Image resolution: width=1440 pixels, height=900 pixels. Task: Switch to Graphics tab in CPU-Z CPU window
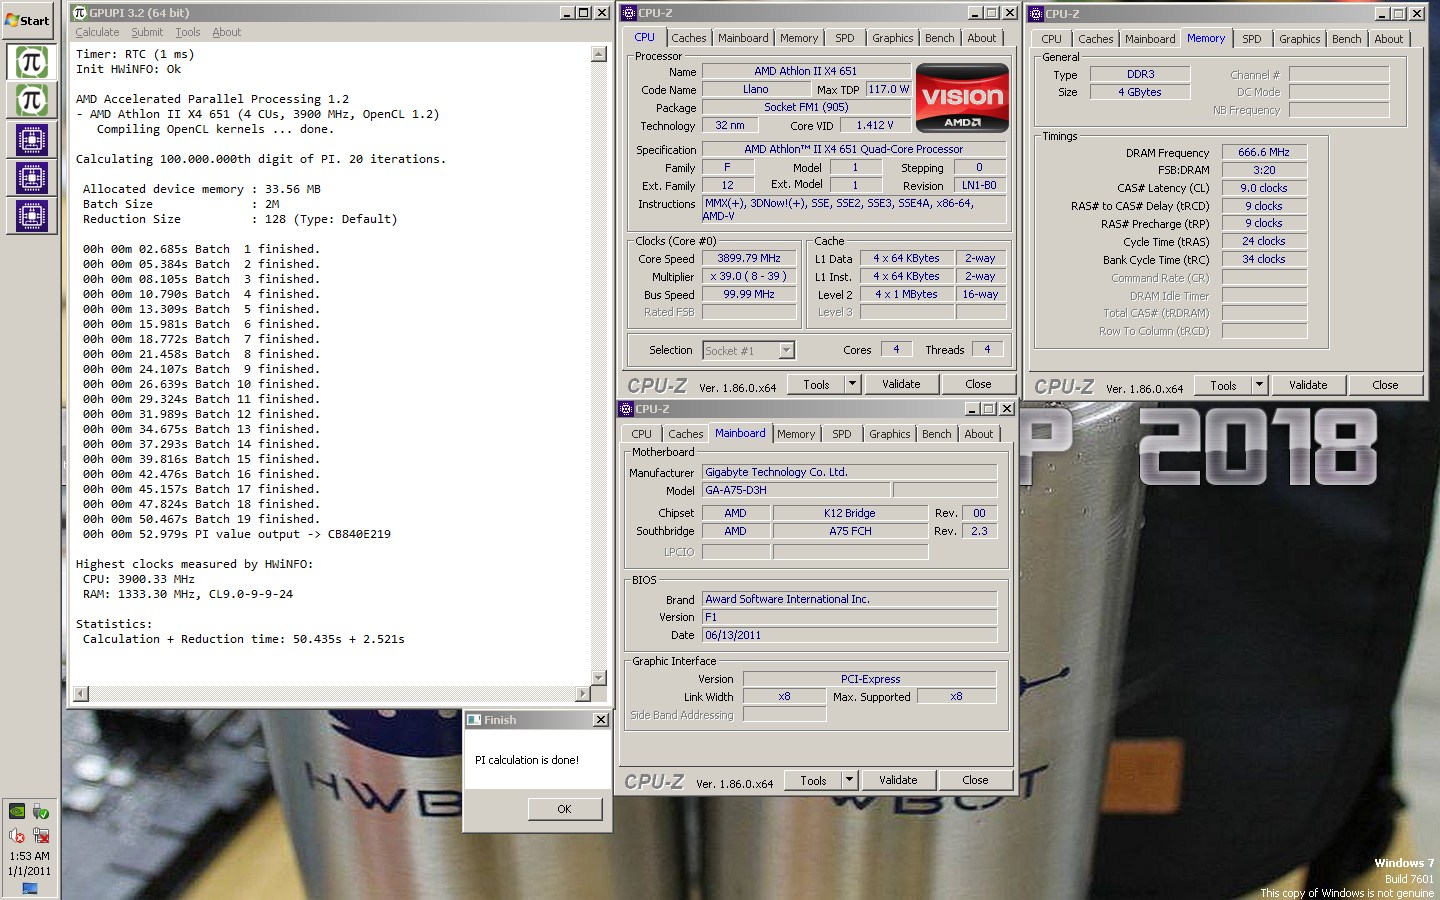coord(892,38)
